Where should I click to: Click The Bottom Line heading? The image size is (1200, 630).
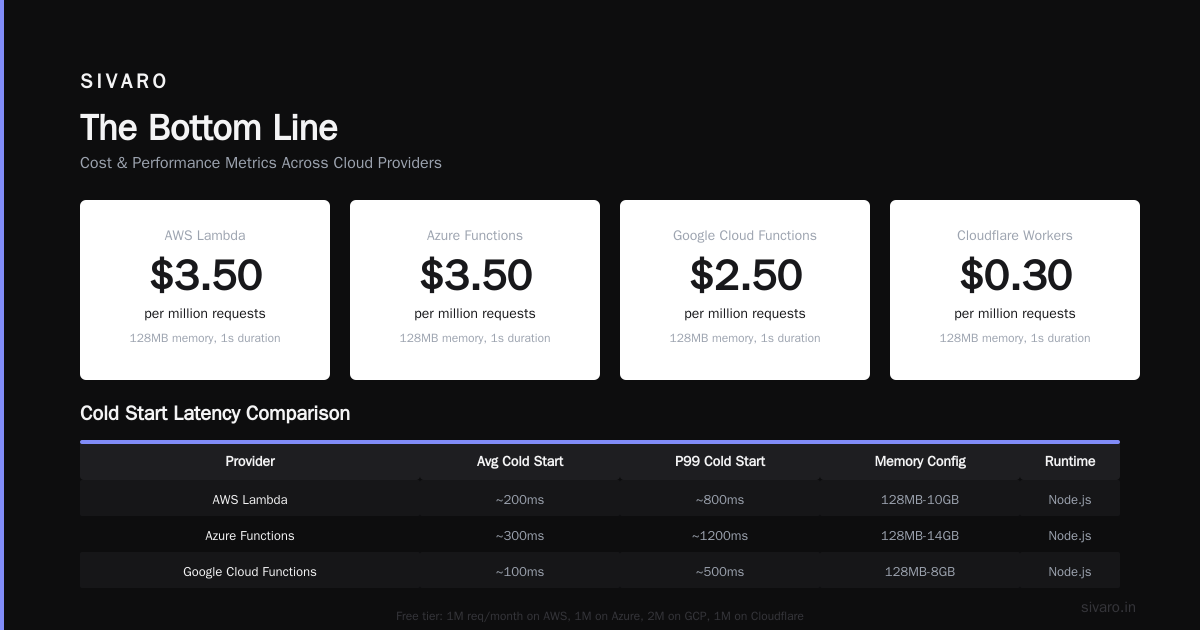click(x=209, y=128)
